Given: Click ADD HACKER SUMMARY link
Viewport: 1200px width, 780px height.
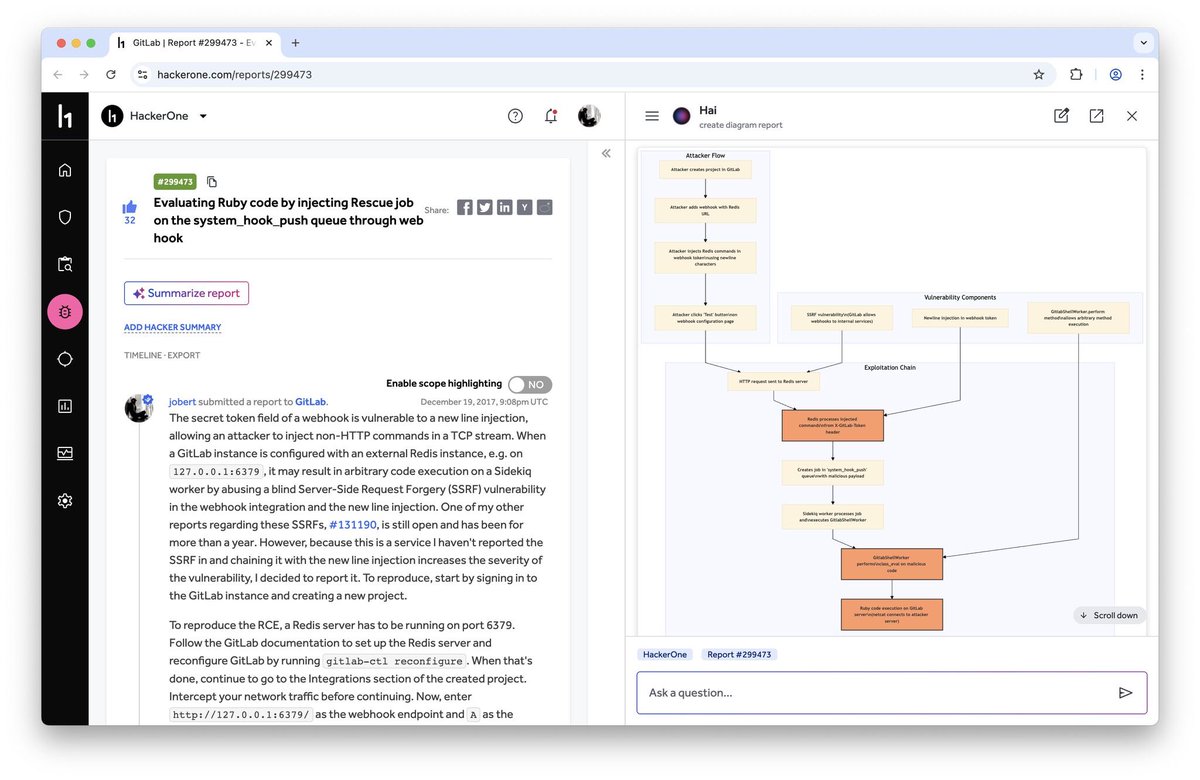Looking at the screenshot, I should pyautogui.click(x=173, y=327).
